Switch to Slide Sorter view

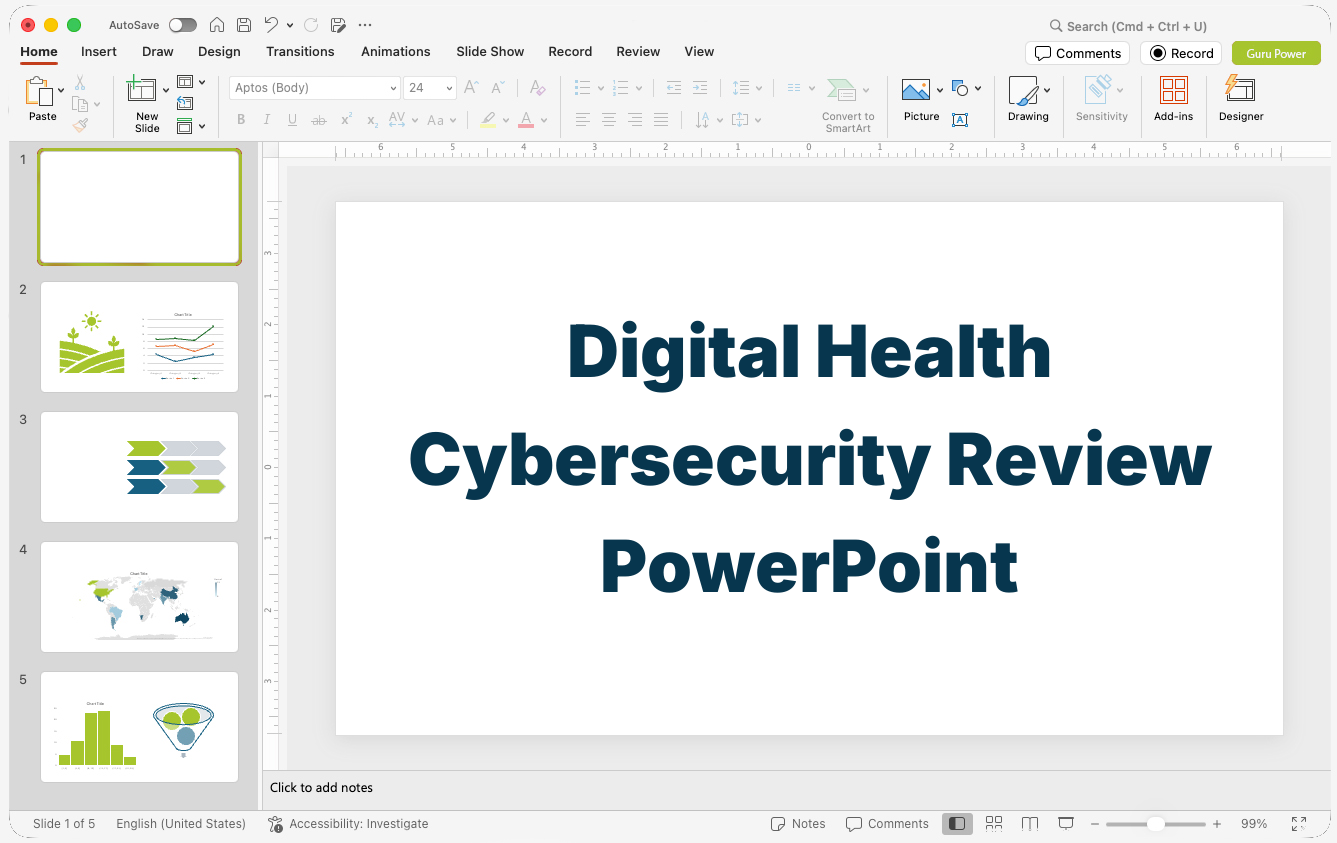click(994, 824)
